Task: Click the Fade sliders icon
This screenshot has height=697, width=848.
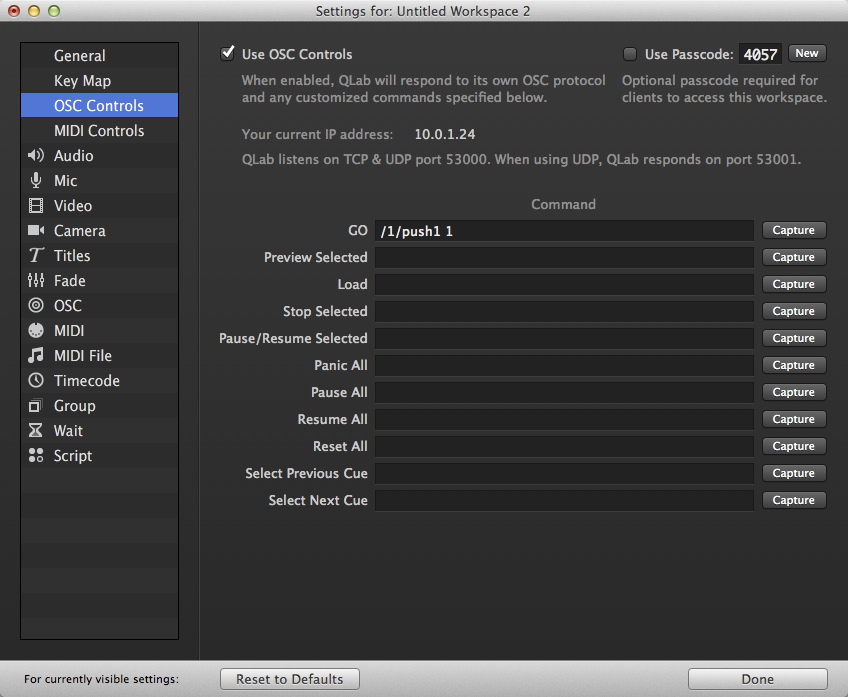Action: tap(36, 281)
